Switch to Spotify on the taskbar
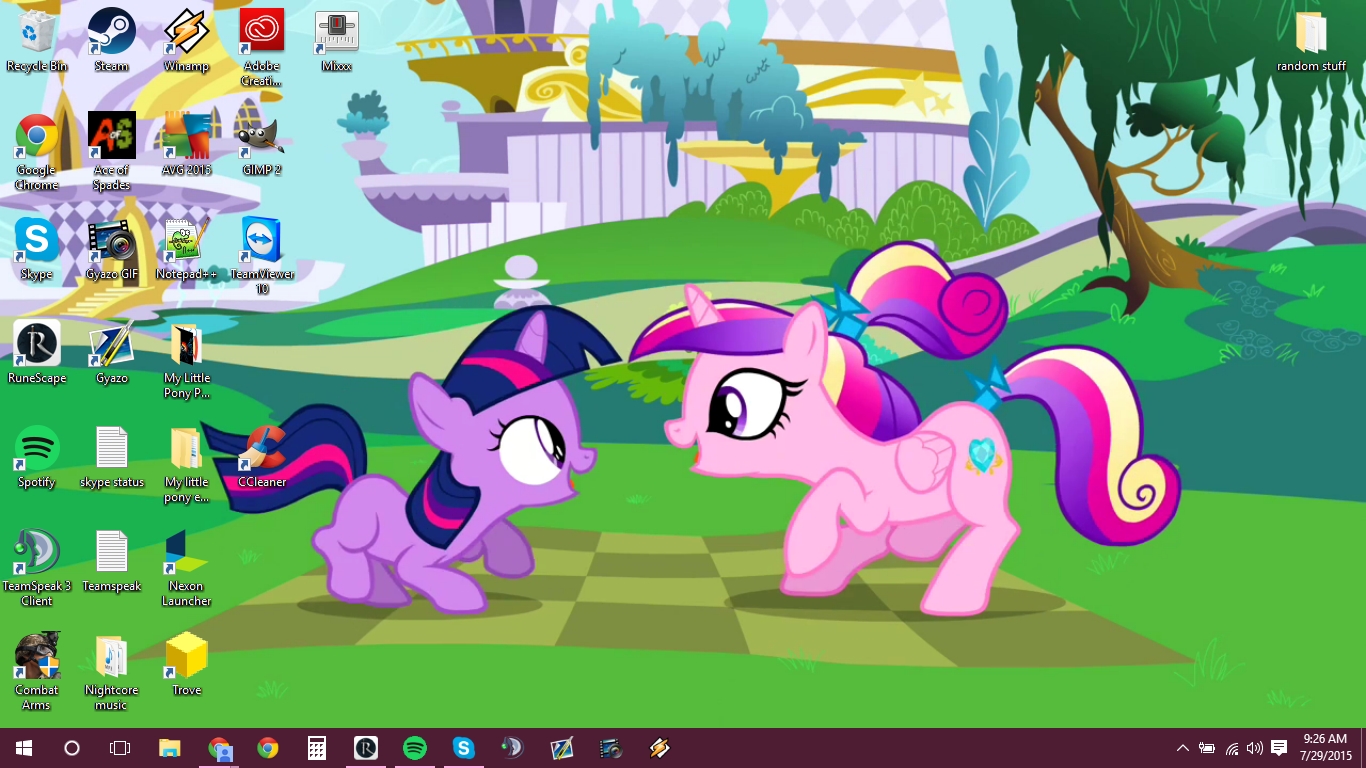Image resolution: width=1366 pixels, height=768 pixels. 415,748
